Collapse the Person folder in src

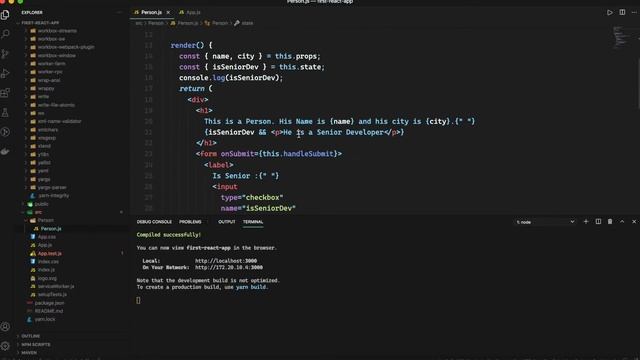tap(45, 220)
